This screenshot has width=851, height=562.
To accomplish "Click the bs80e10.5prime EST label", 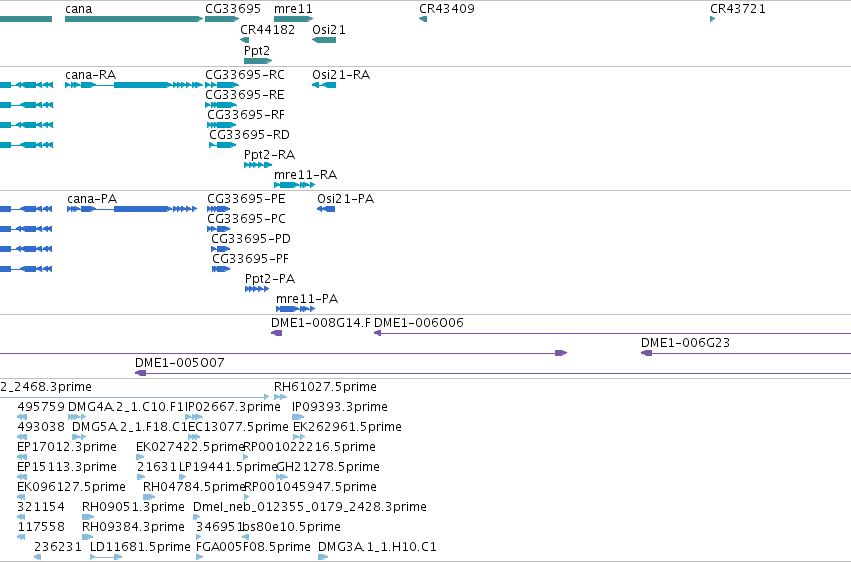I will [x=292, y=527].
